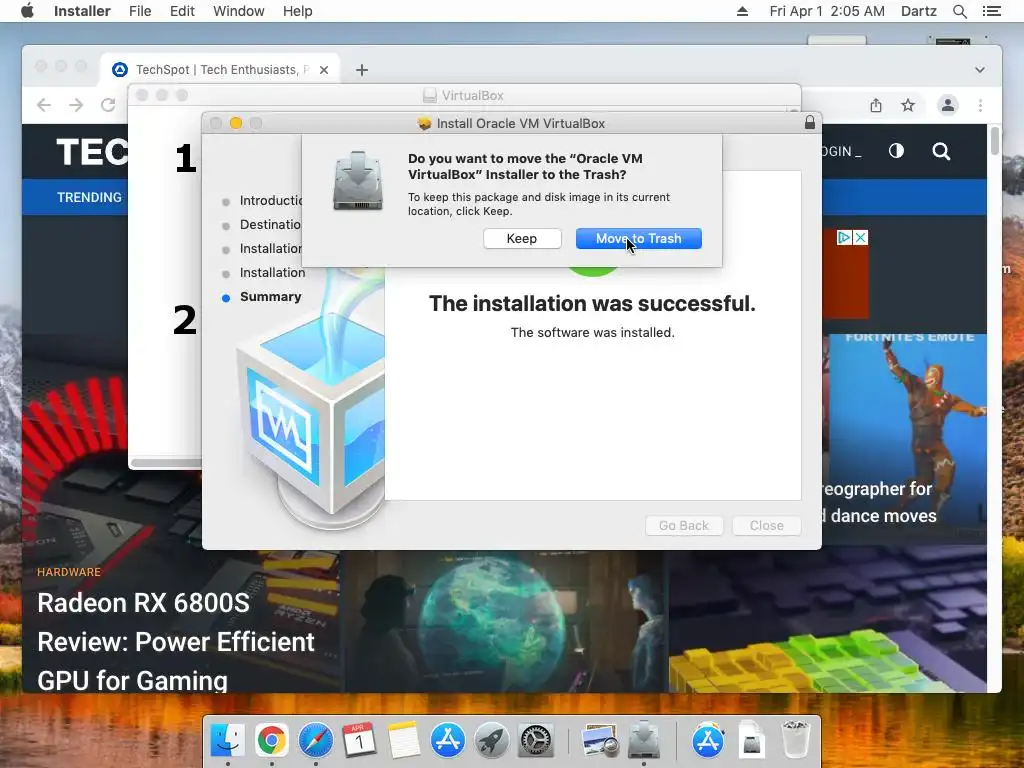The image size is (1024, 768).
Task: Open Calendar from the Dock
Action: (x=359, y=741)
